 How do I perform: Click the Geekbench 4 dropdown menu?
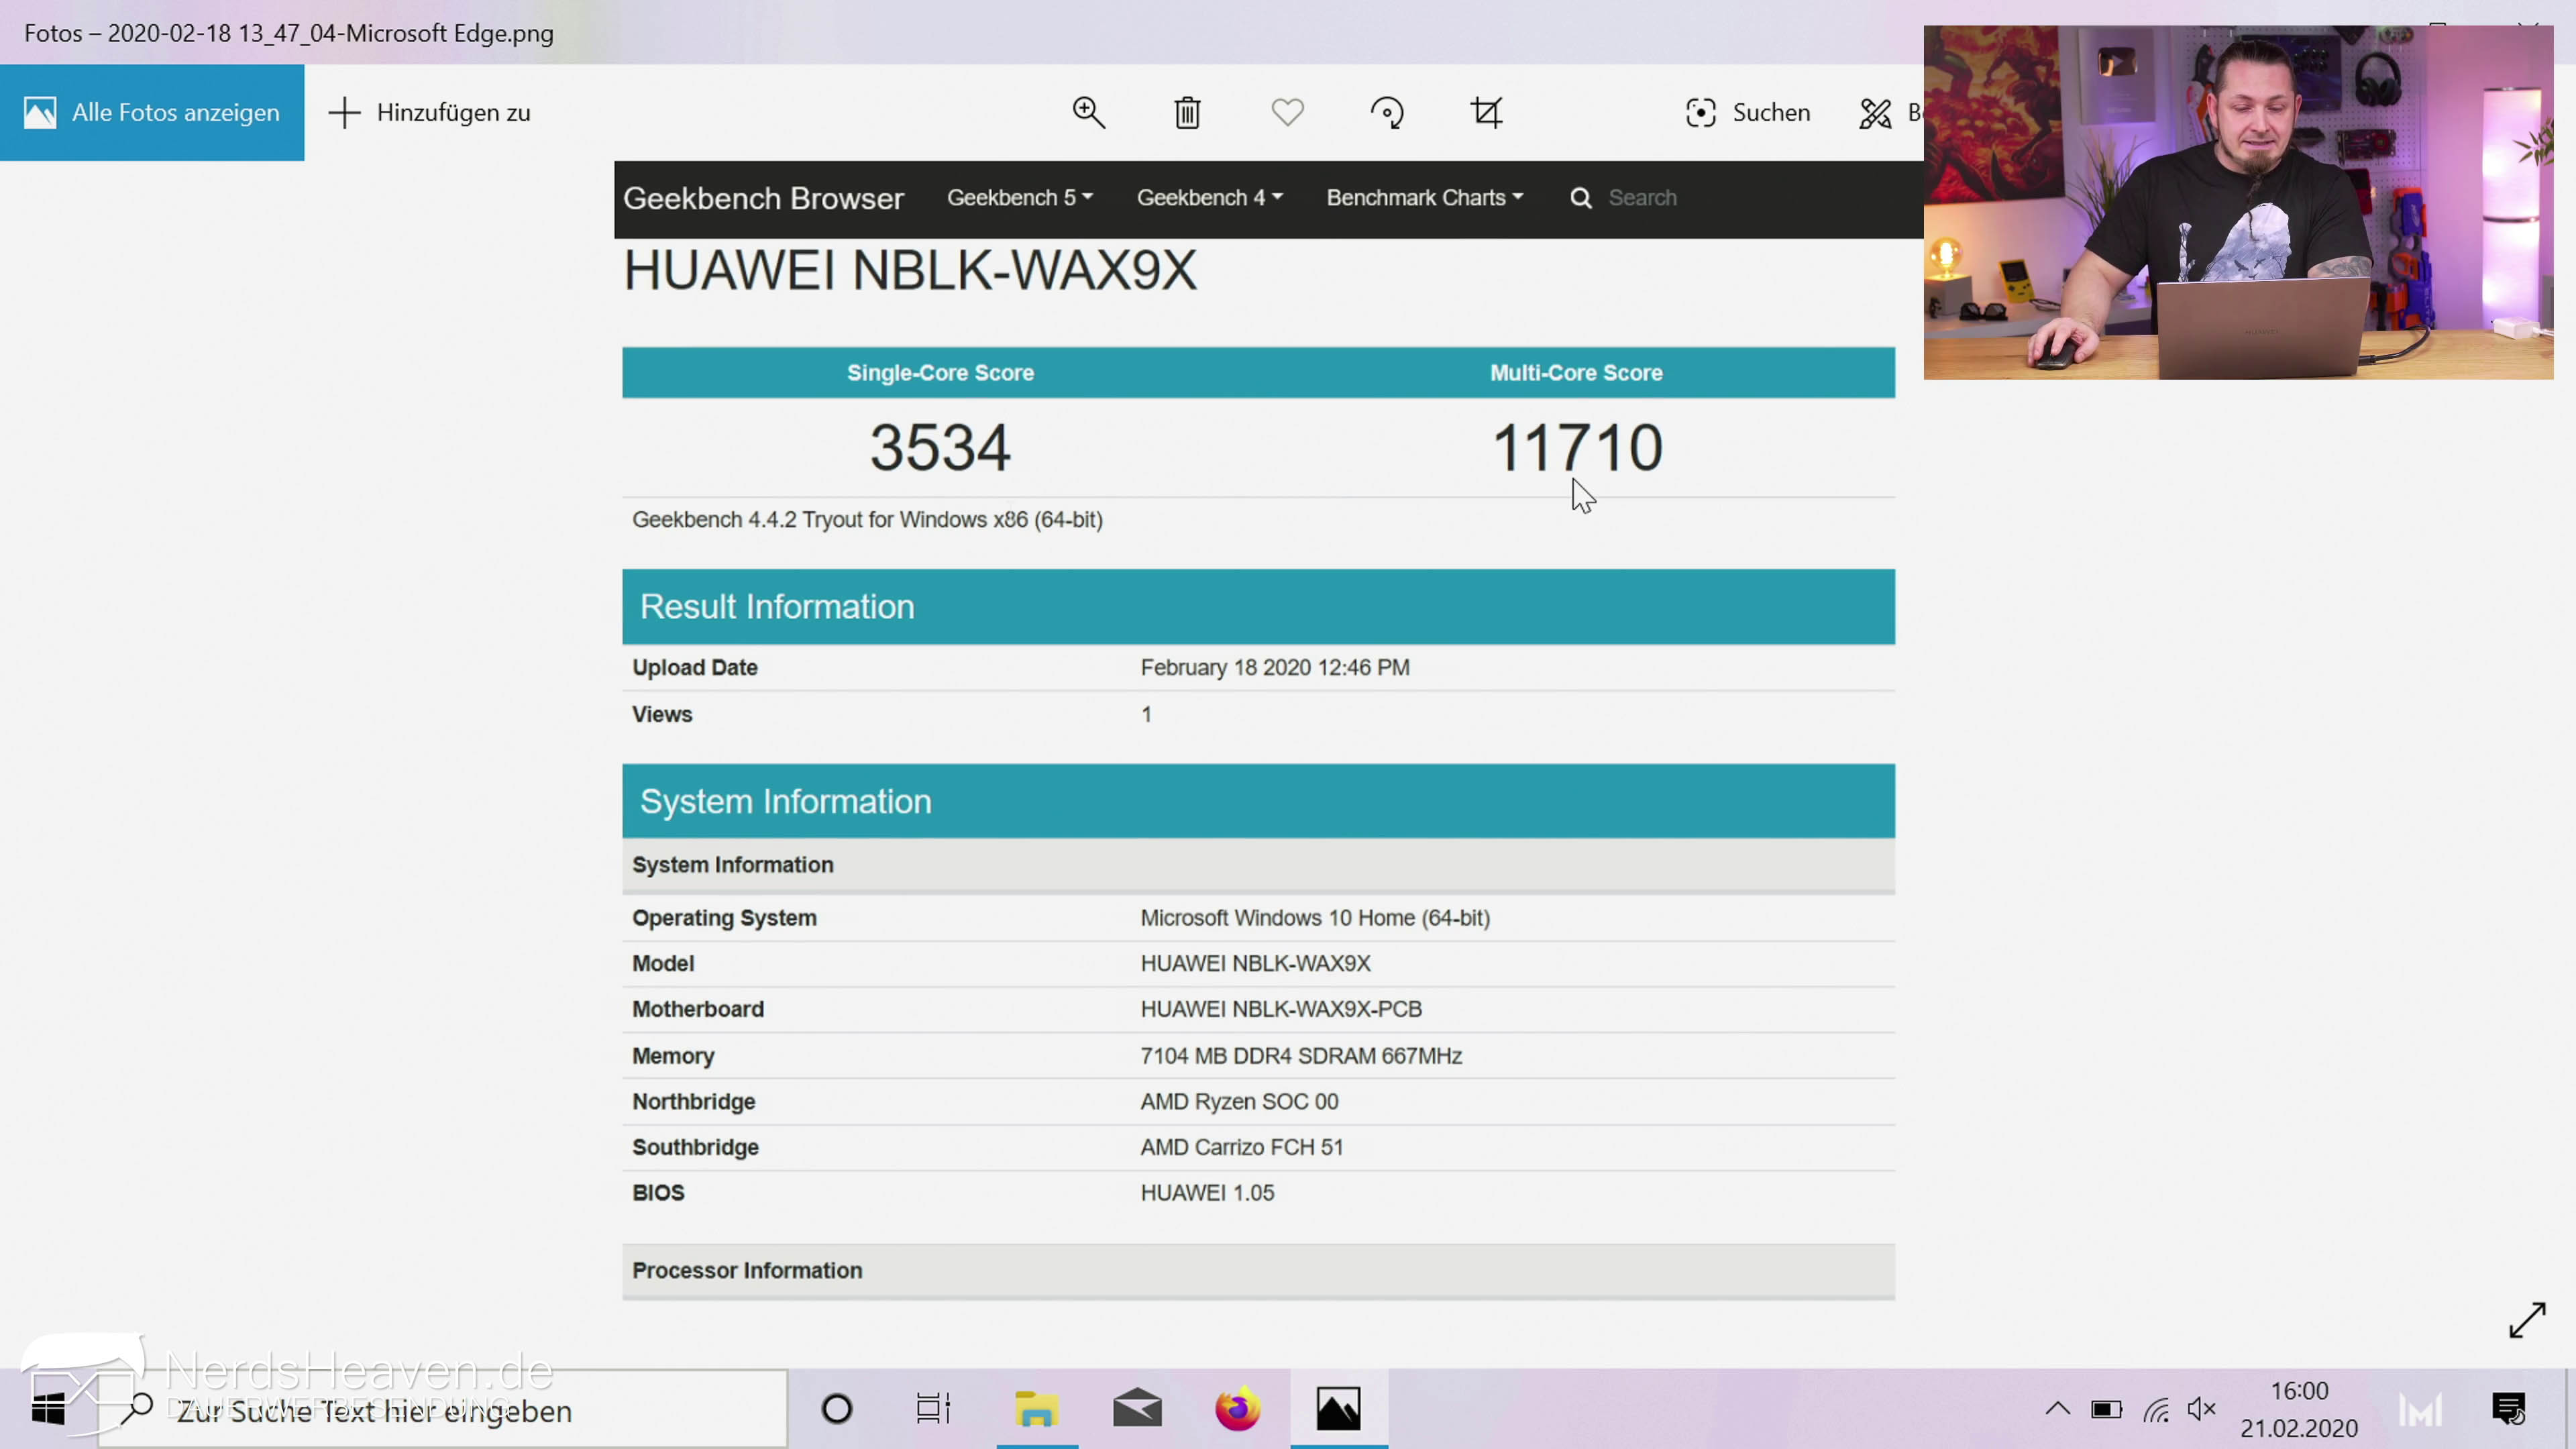coord(1209,198)
